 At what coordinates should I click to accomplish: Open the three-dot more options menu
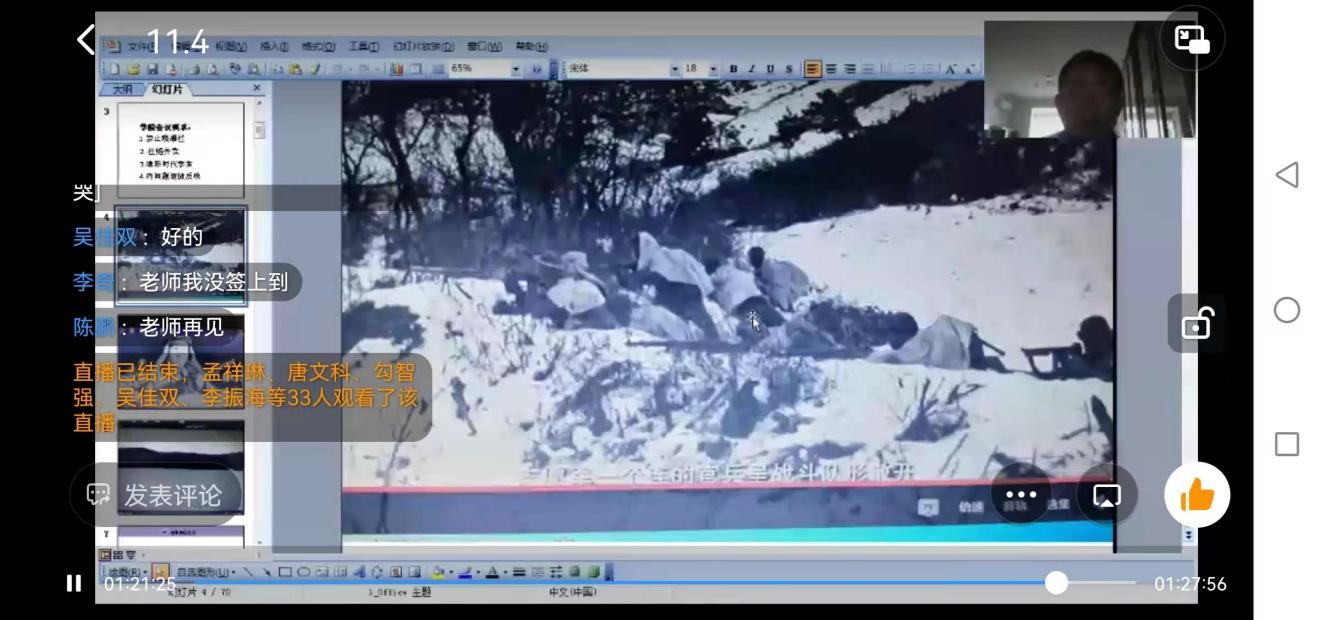[x=1021, y=495]
